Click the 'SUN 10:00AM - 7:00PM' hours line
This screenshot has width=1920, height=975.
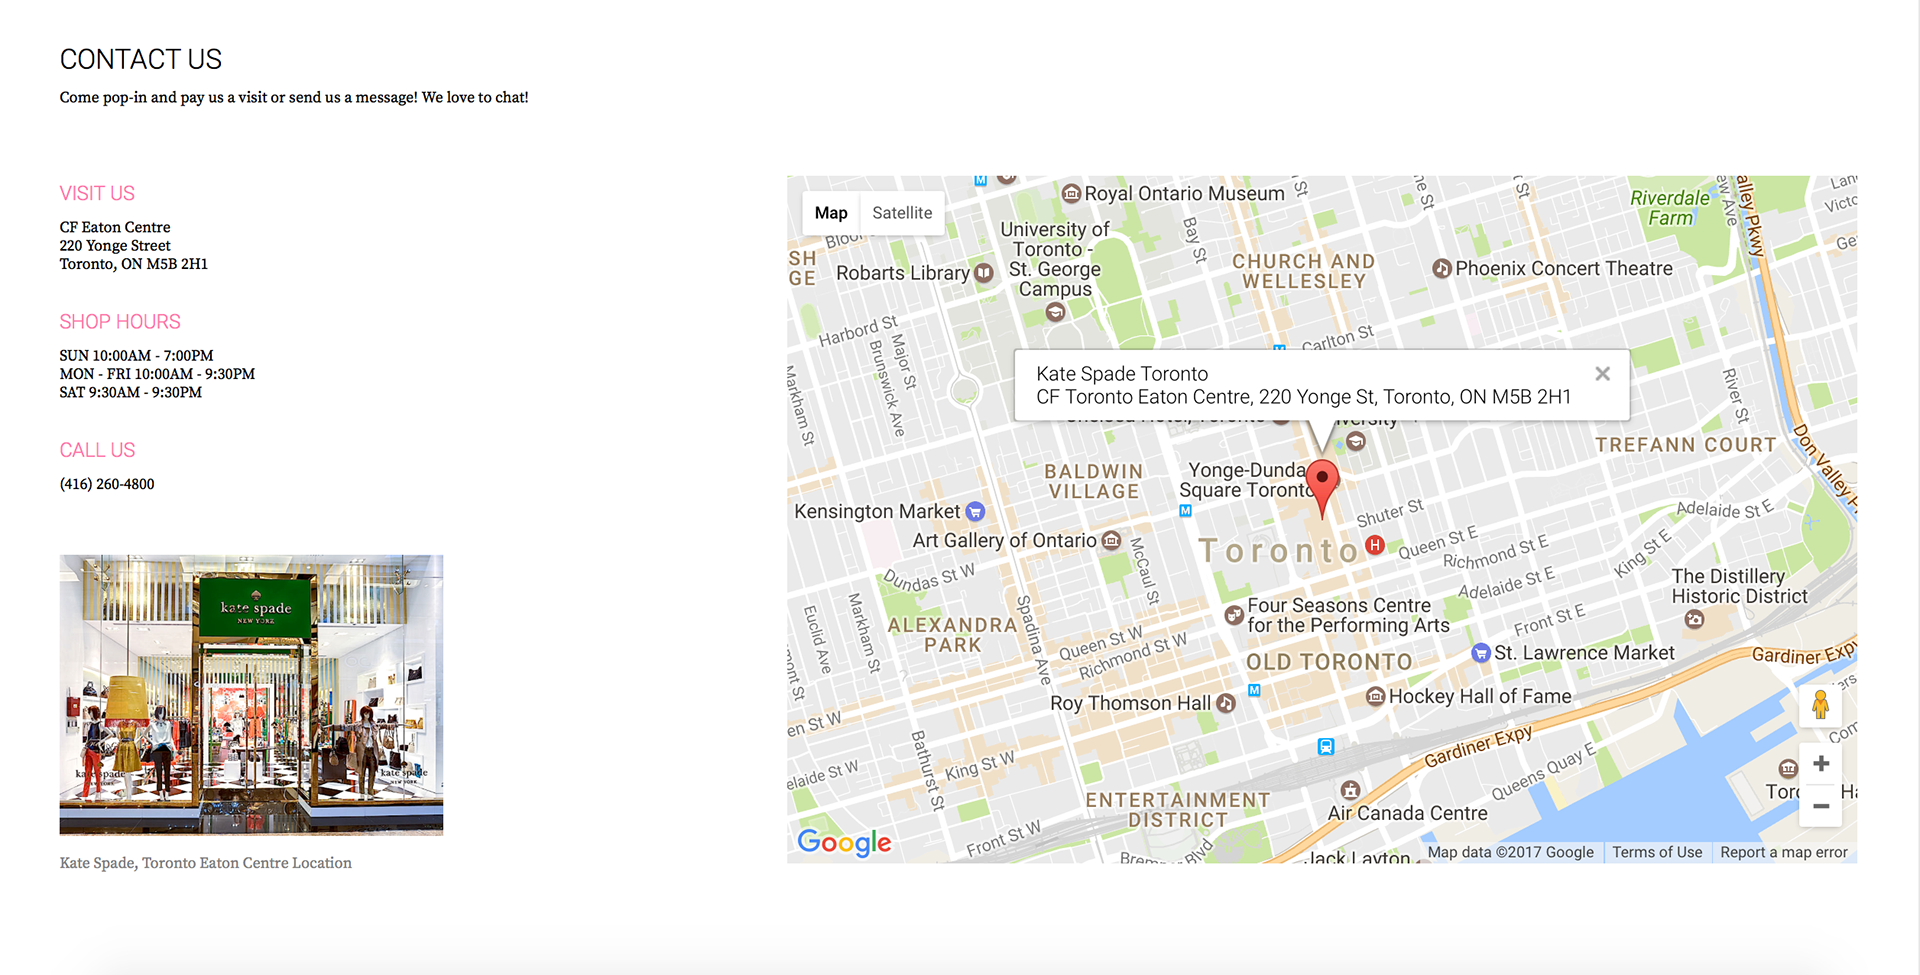136,356
